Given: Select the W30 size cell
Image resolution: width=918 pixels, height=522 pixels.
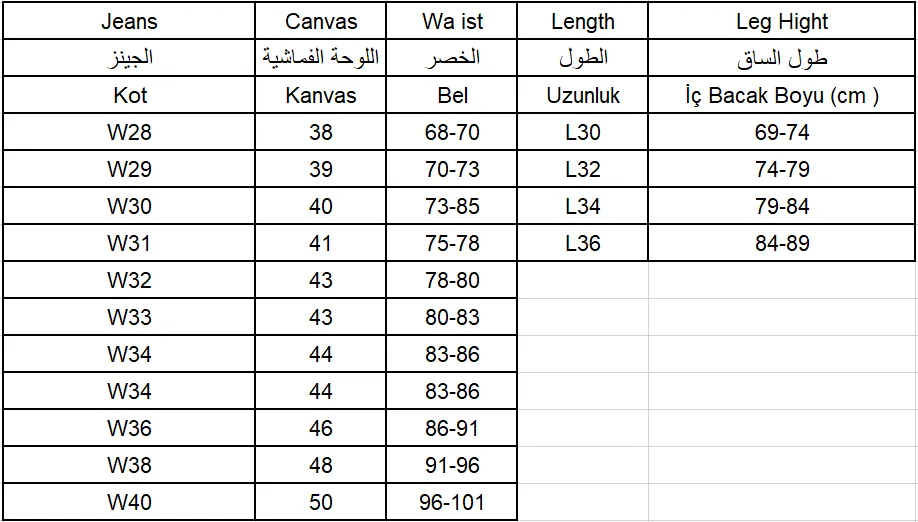Looking at the screenshot, I should [129, 206].
